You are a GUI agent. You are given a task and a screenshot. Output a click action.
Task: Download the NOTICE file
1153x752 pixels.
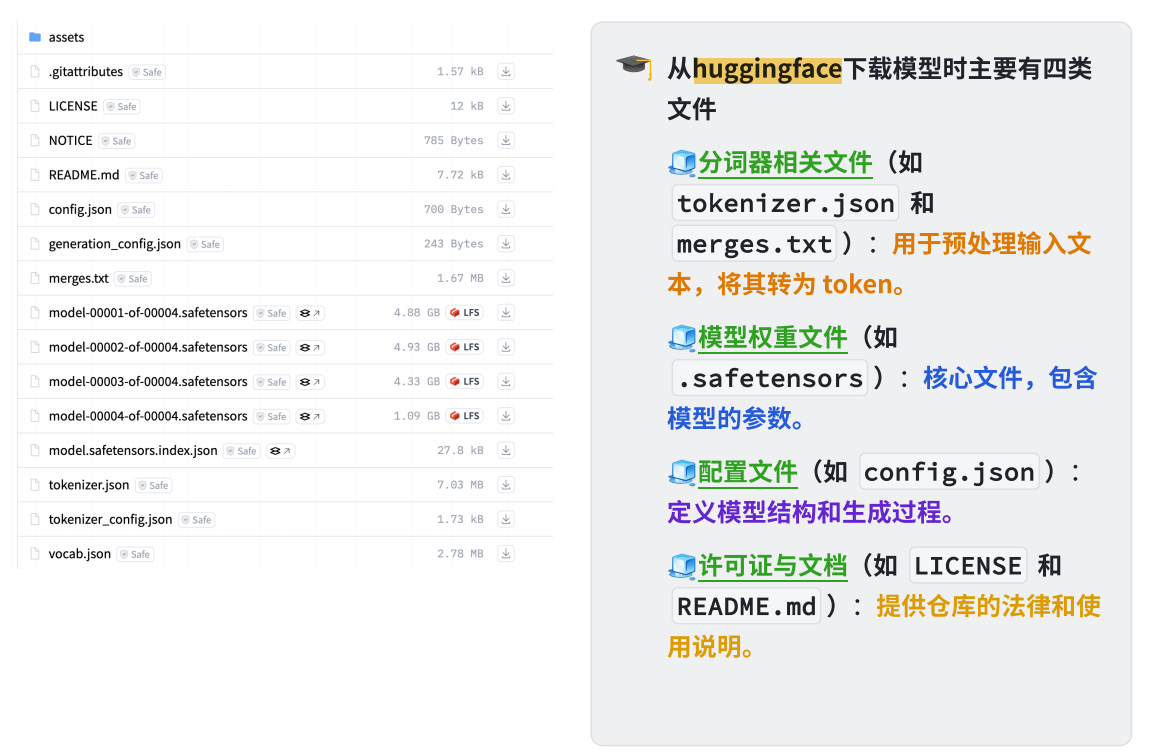coord(506,140)
